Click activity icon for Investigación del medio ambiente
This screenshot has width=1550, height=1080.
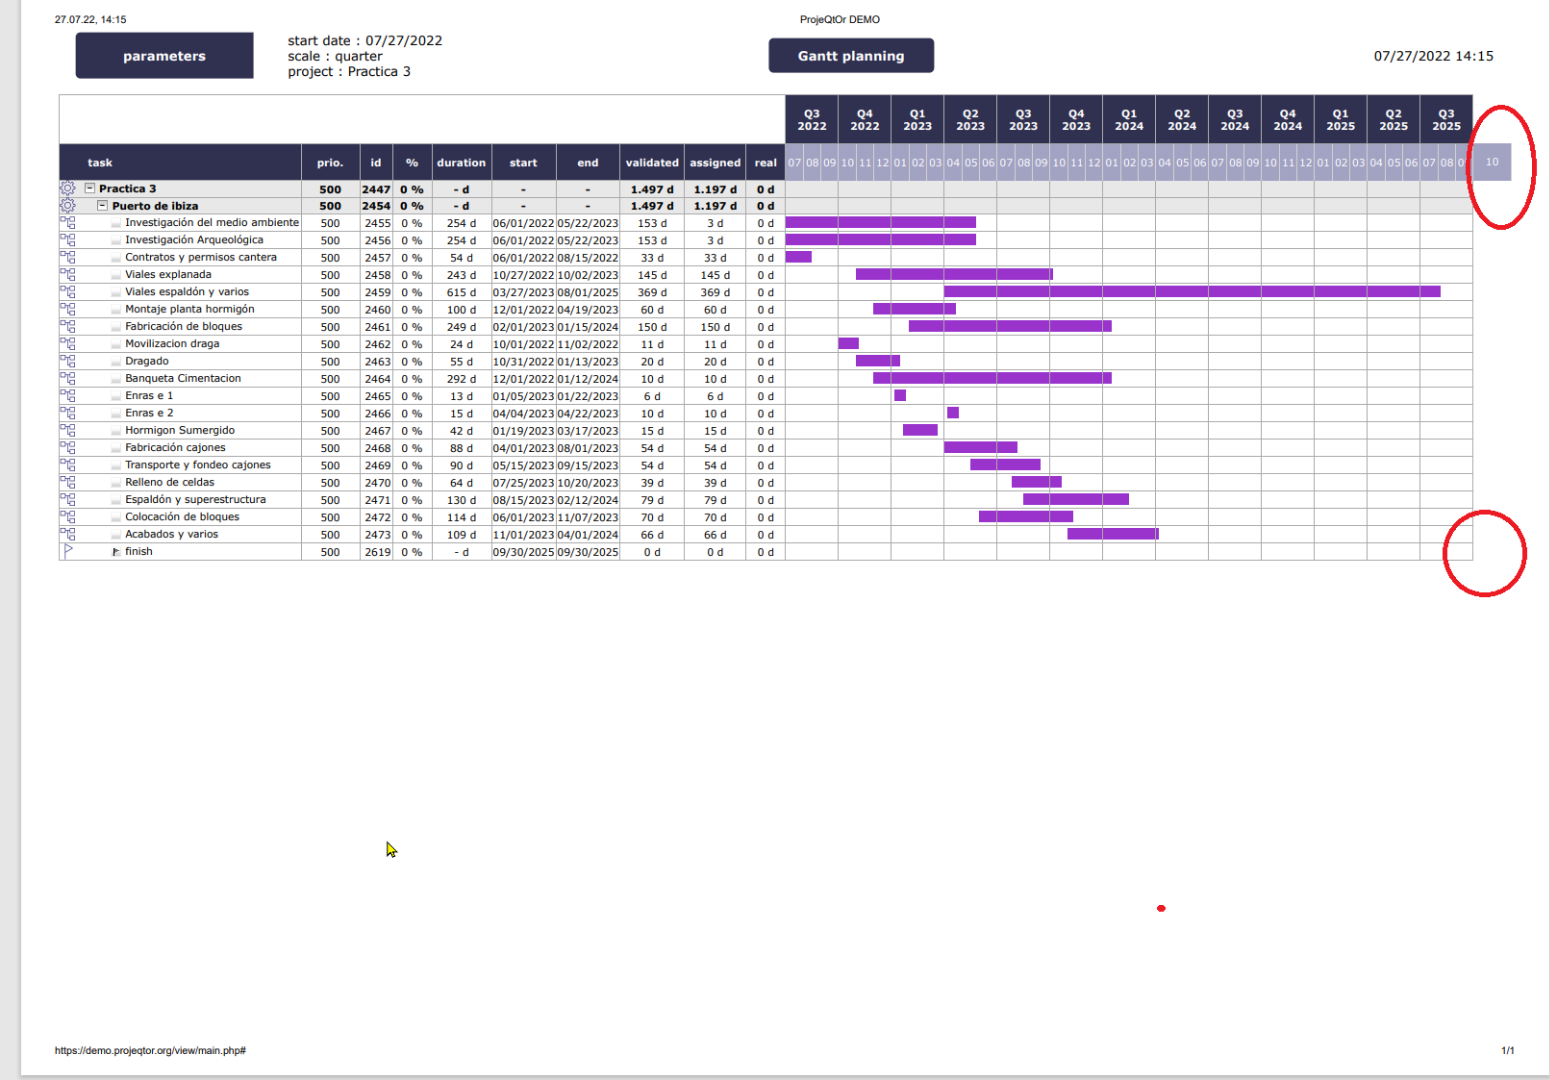67,223
